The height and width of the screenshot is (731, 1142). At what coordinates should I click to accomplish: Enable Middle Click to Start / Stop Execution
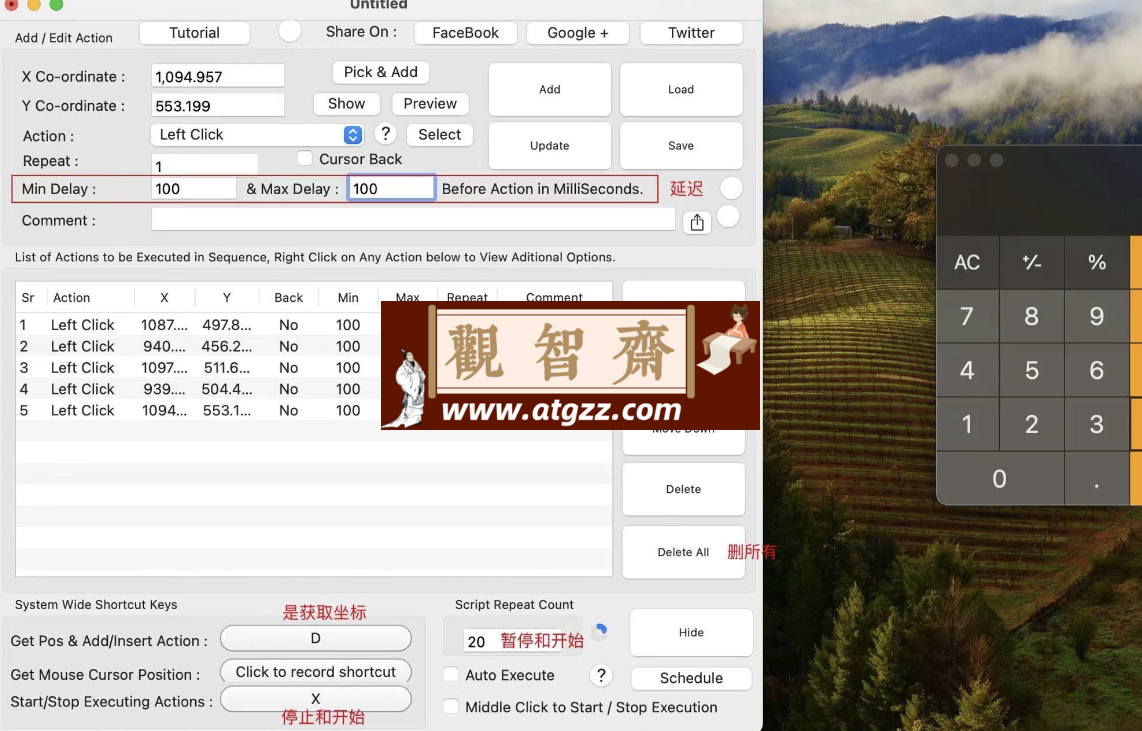coord(451,706)
